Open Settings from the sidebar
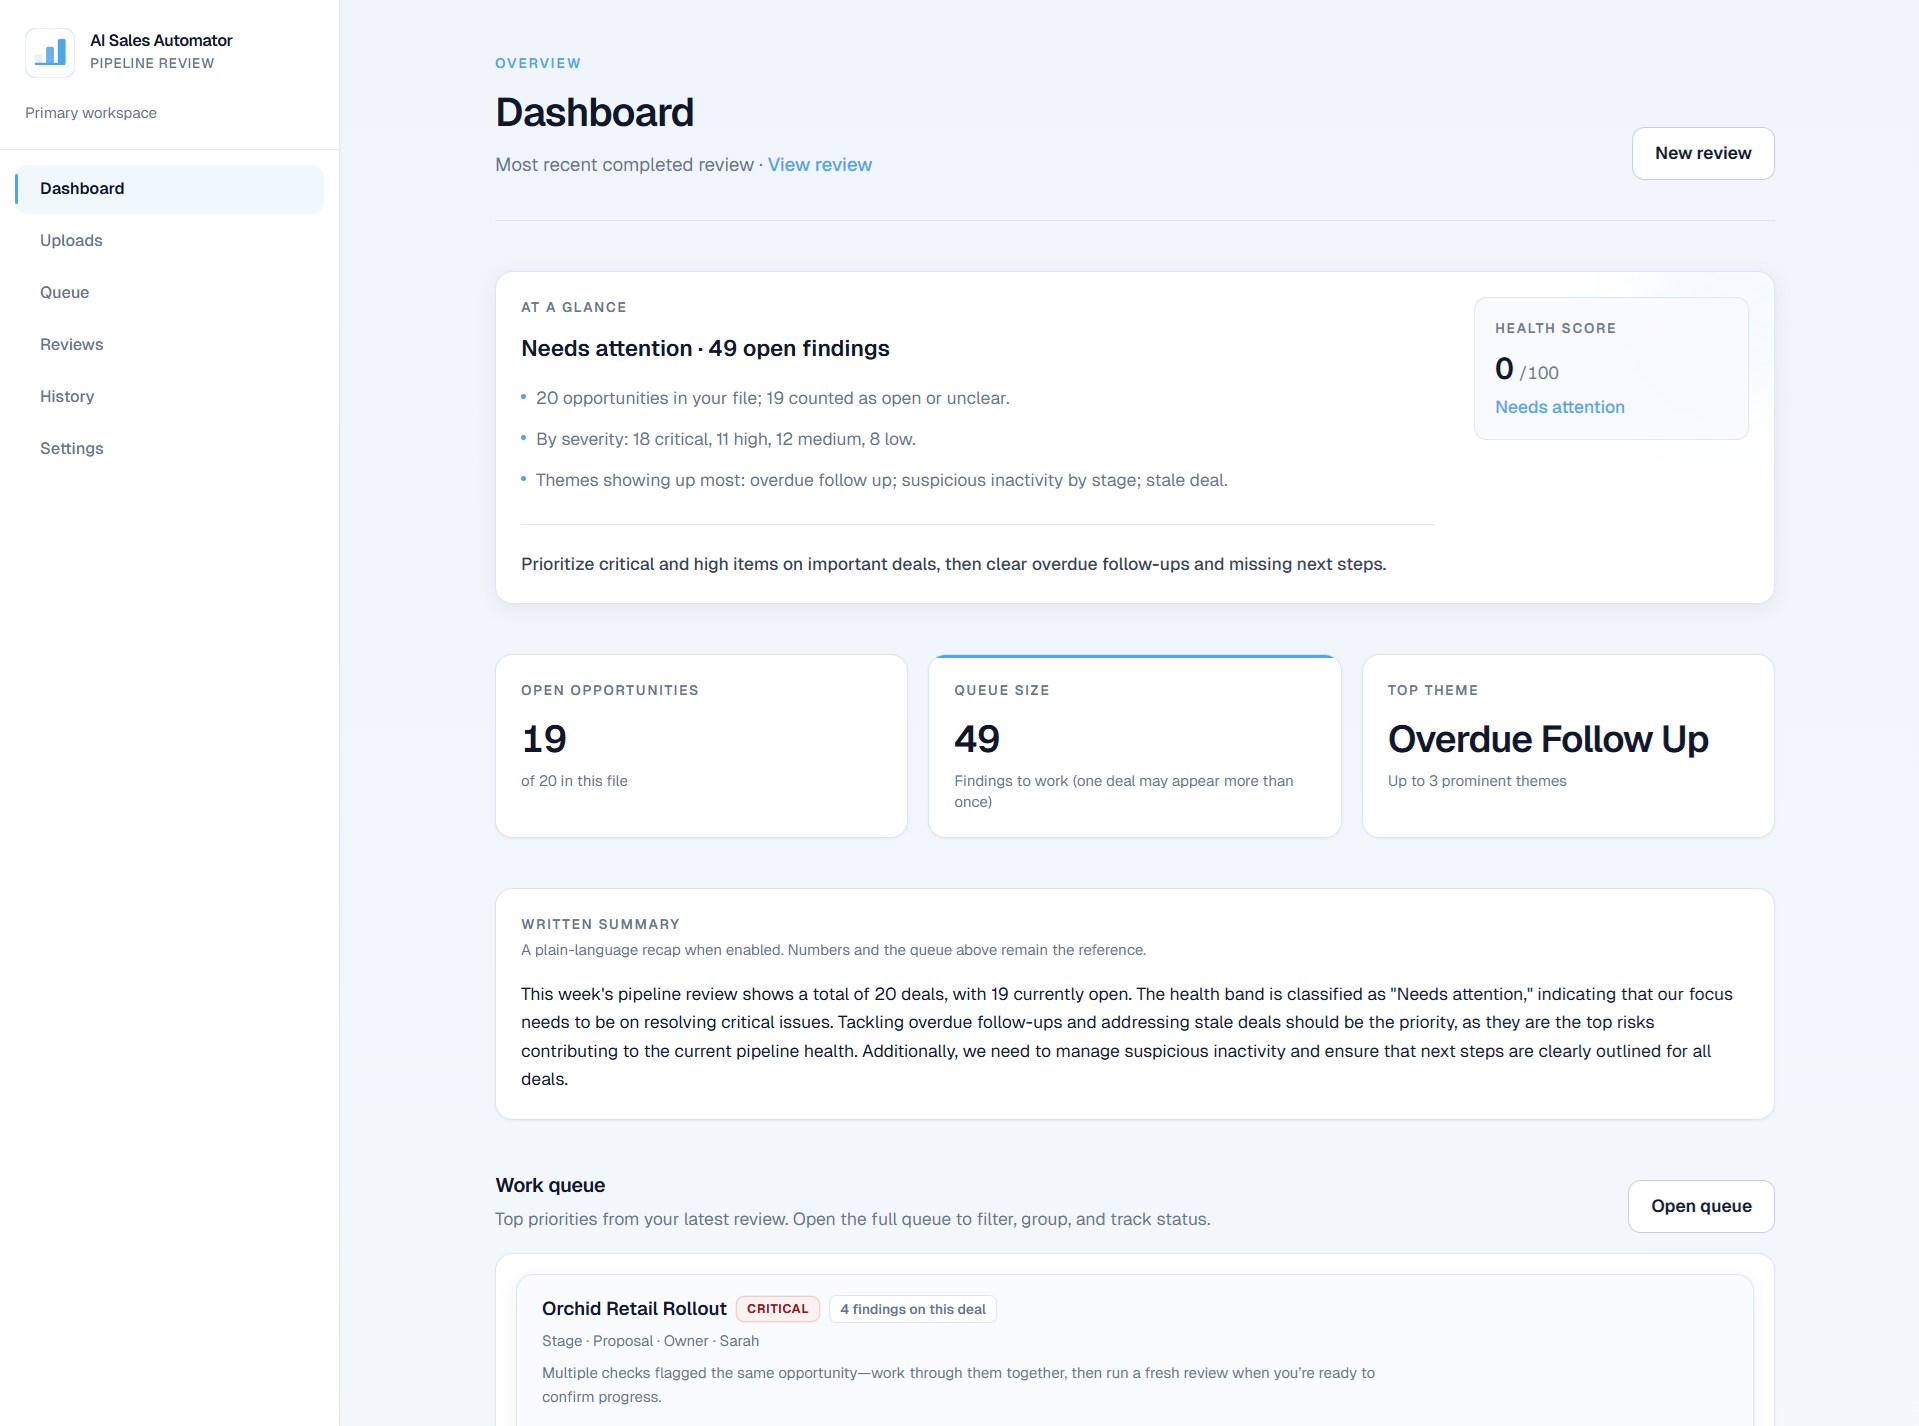 click(71, 448)
